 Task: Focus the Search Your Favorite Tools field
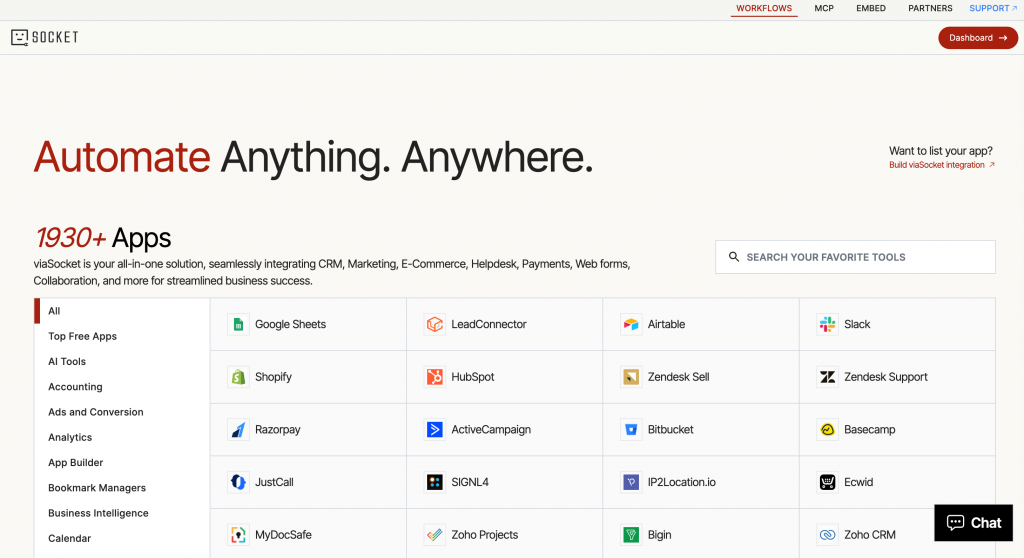click(856, 257)
